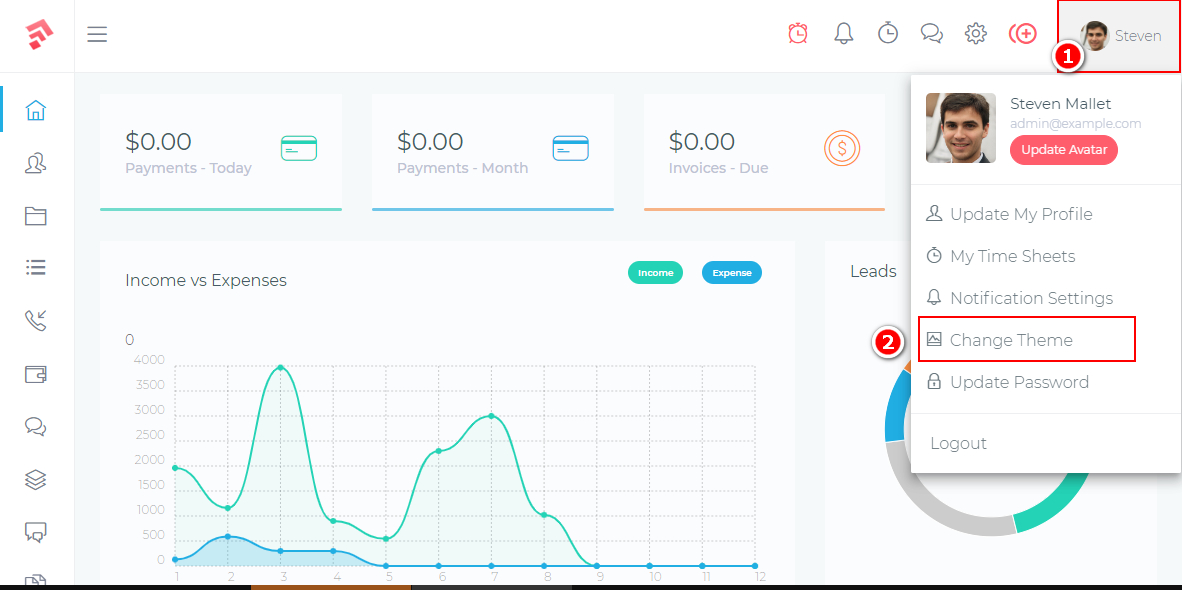Viewport: 1182px width, 590px height.
Task: Click the red quick-add plus icon
Action: click(x=1023, y=34)
